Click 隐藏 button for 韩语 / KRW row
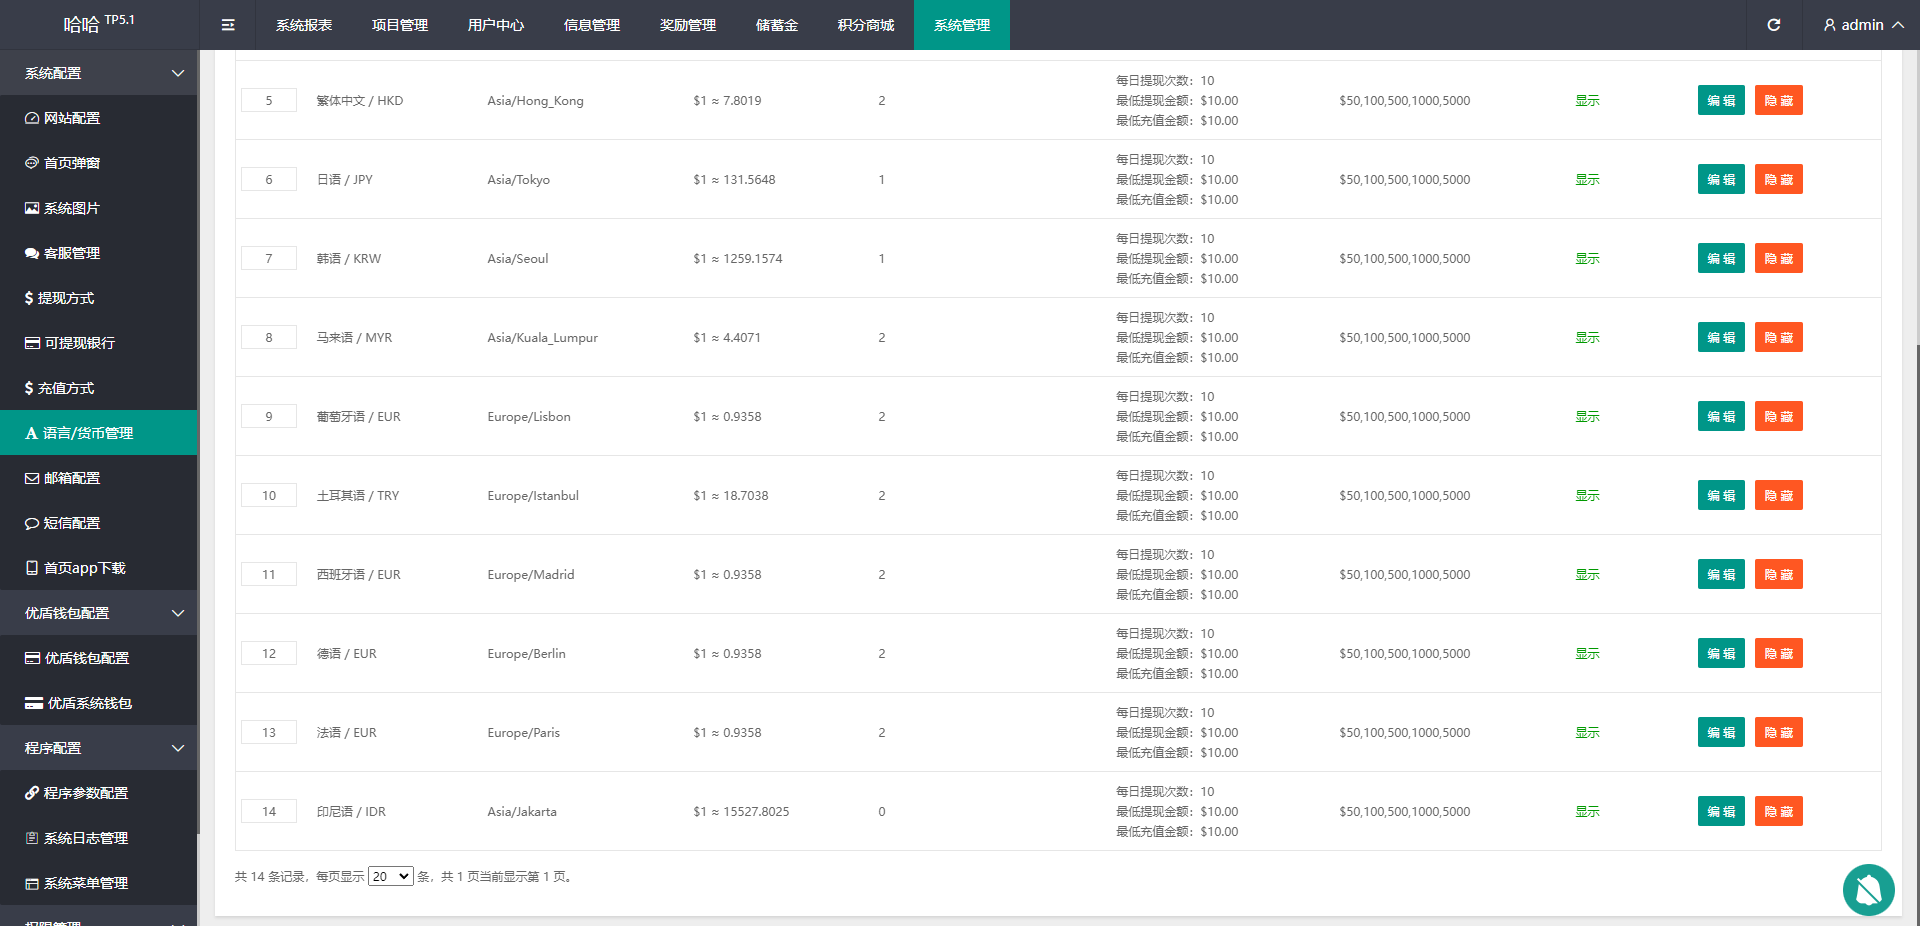 tap(1778, 259)
